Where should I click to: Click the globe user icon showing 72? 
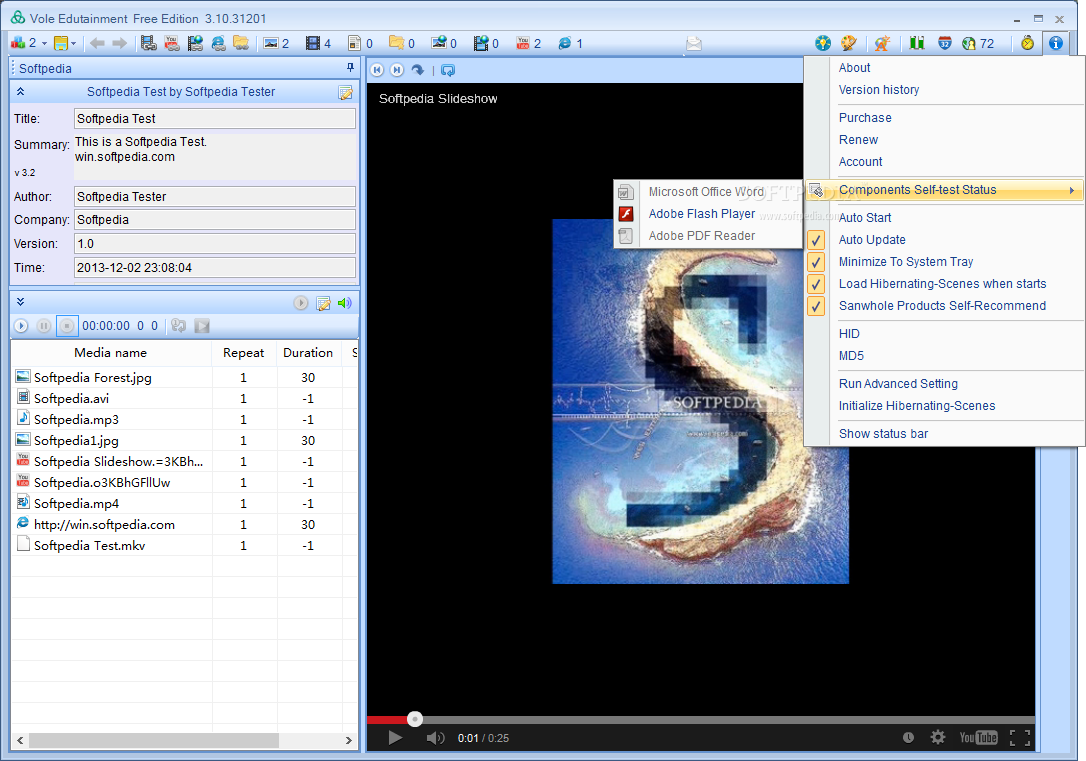coord(969,44)
